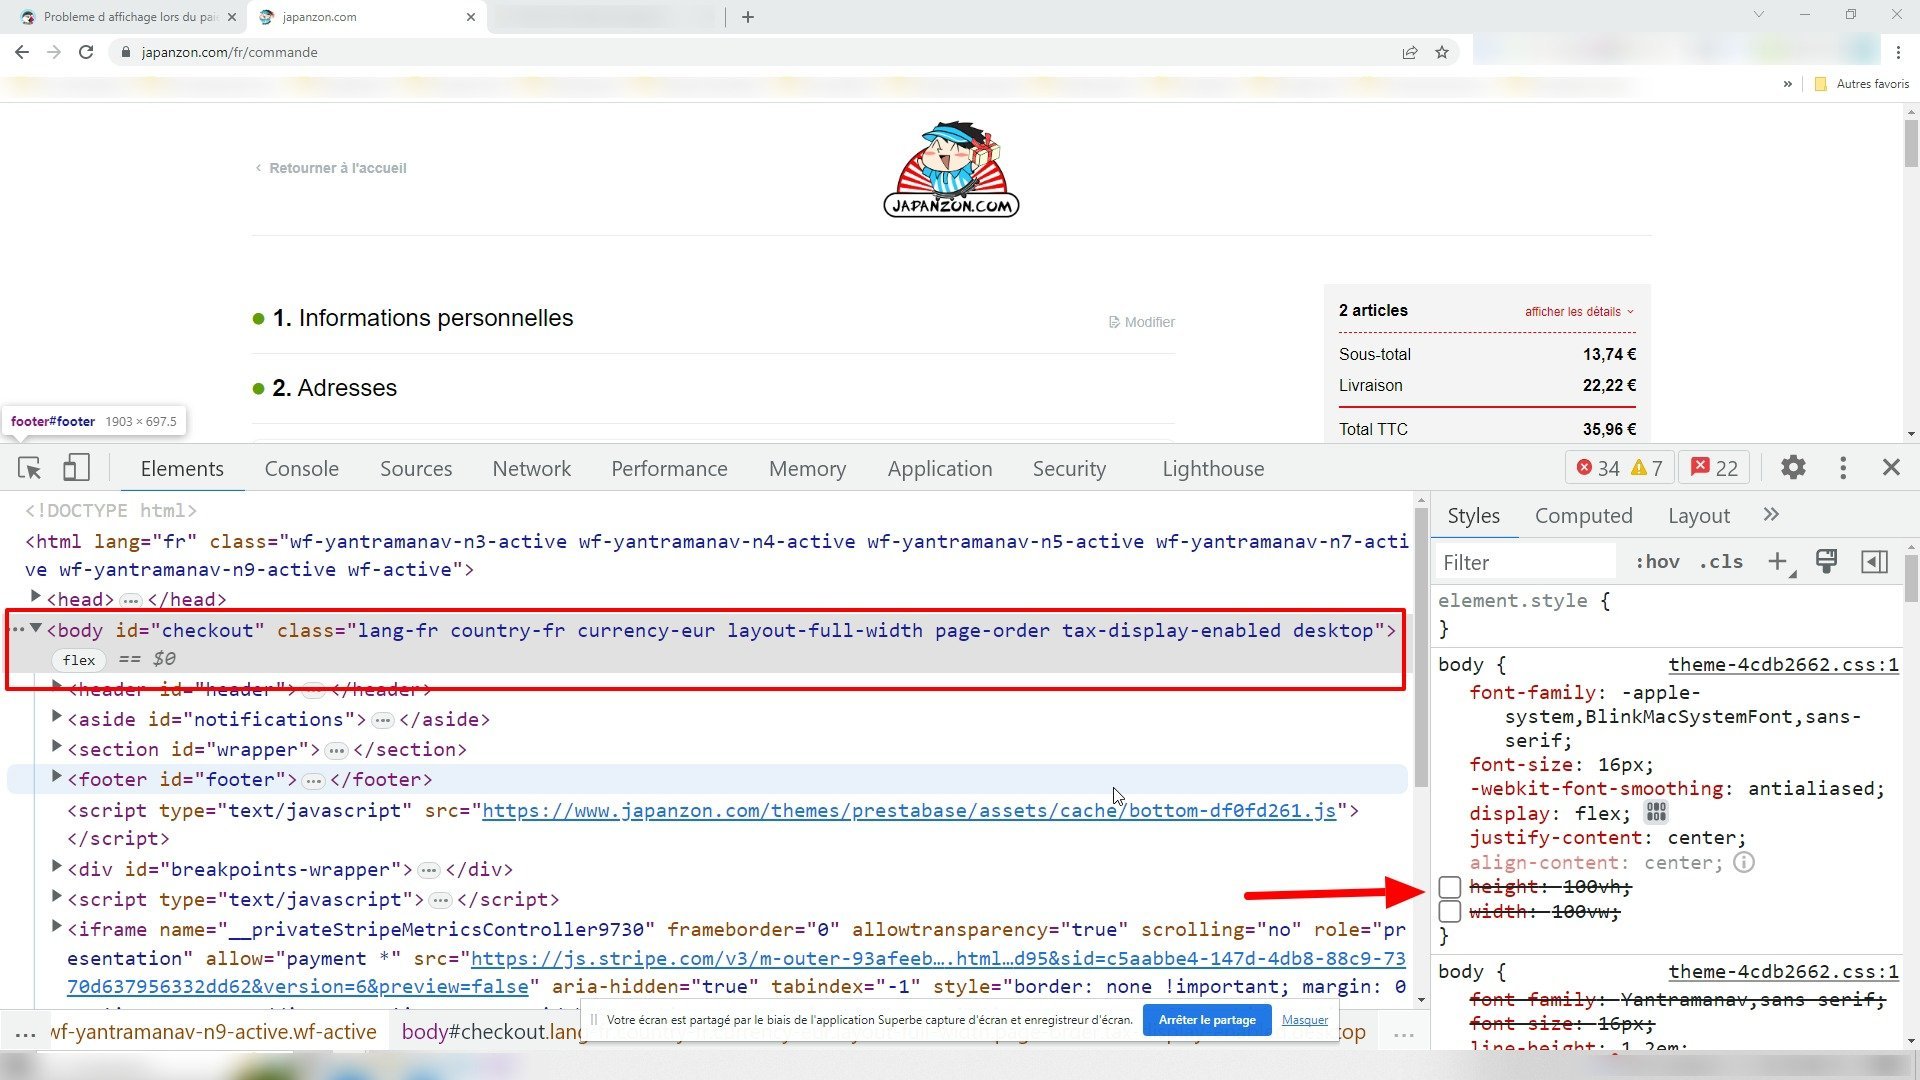1920x1080 pixels.
Task: Open the Autres favoris folder
Action: (x=1862, y=84)
